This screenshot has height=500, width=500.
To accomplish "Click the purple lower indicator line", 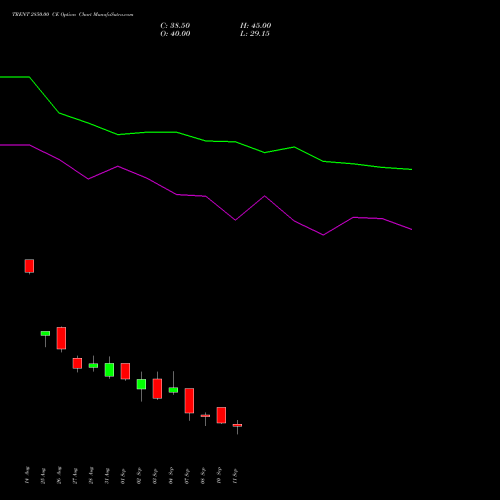I will click(206, 196).
